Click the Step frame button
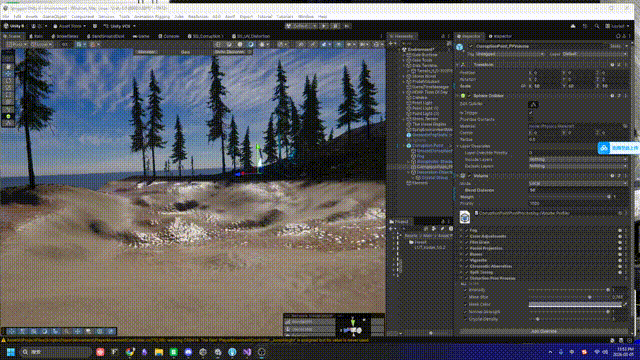 347,26
